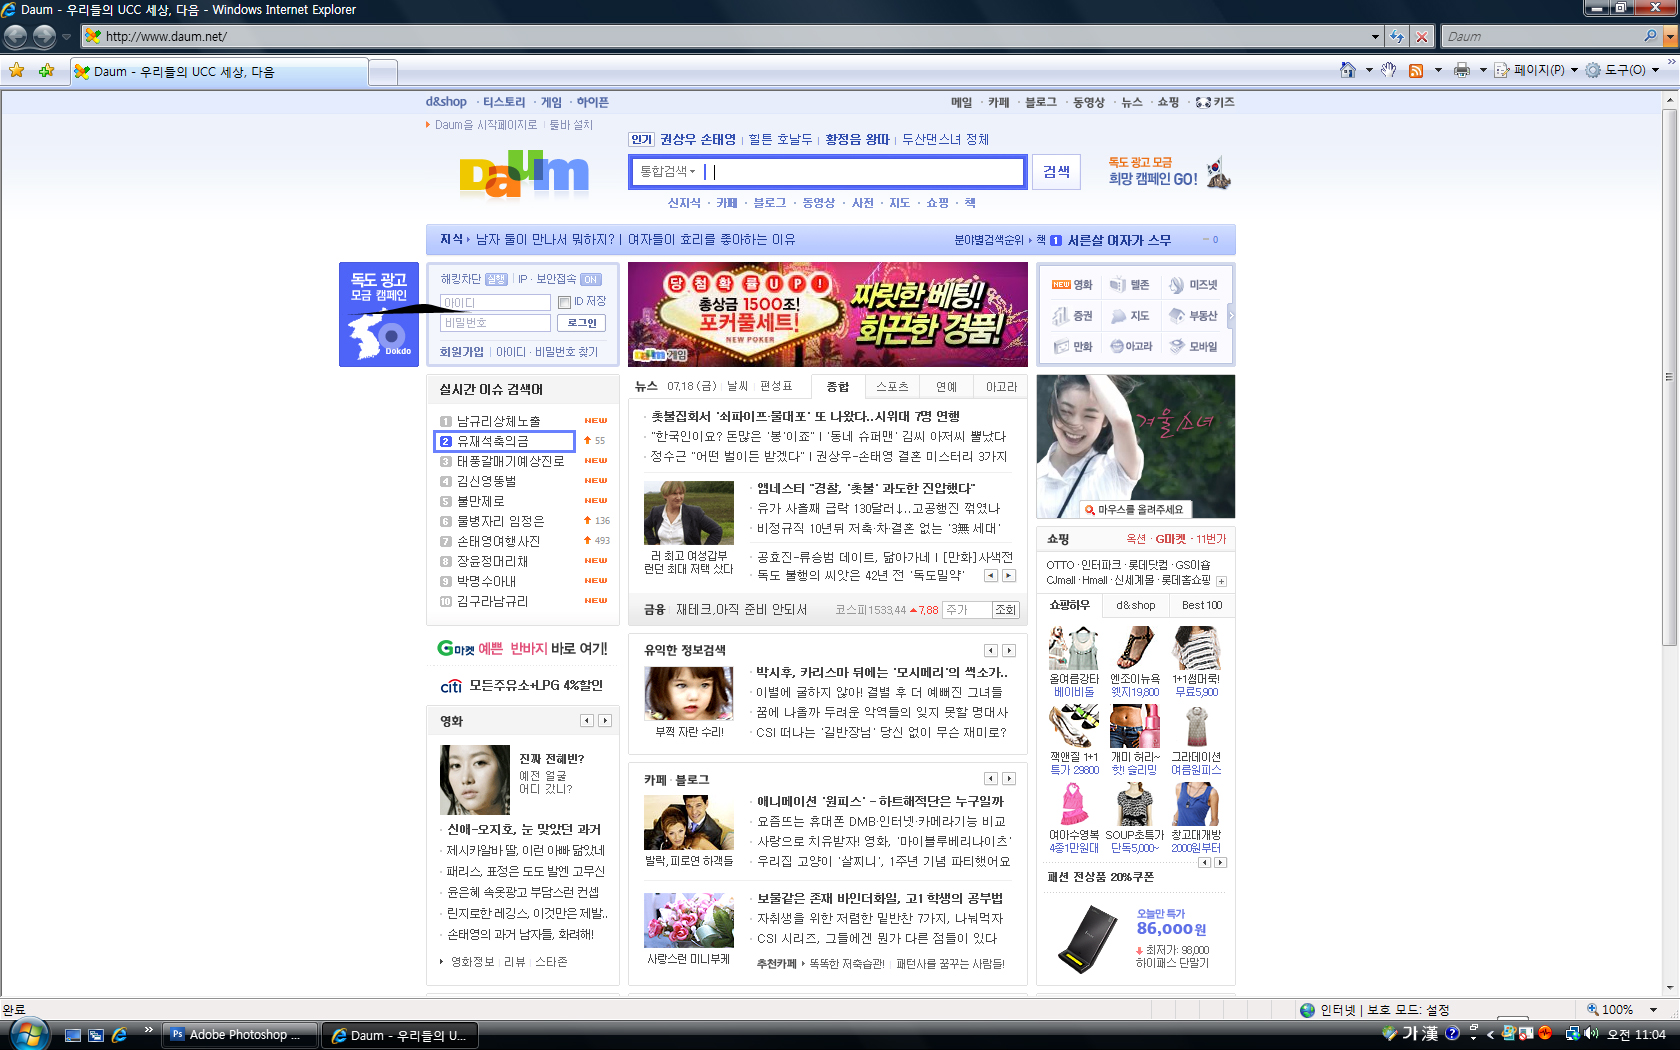1680x1050 pixels.
Task: Open the 부동산 service icon
Action: click(1194, 316)
